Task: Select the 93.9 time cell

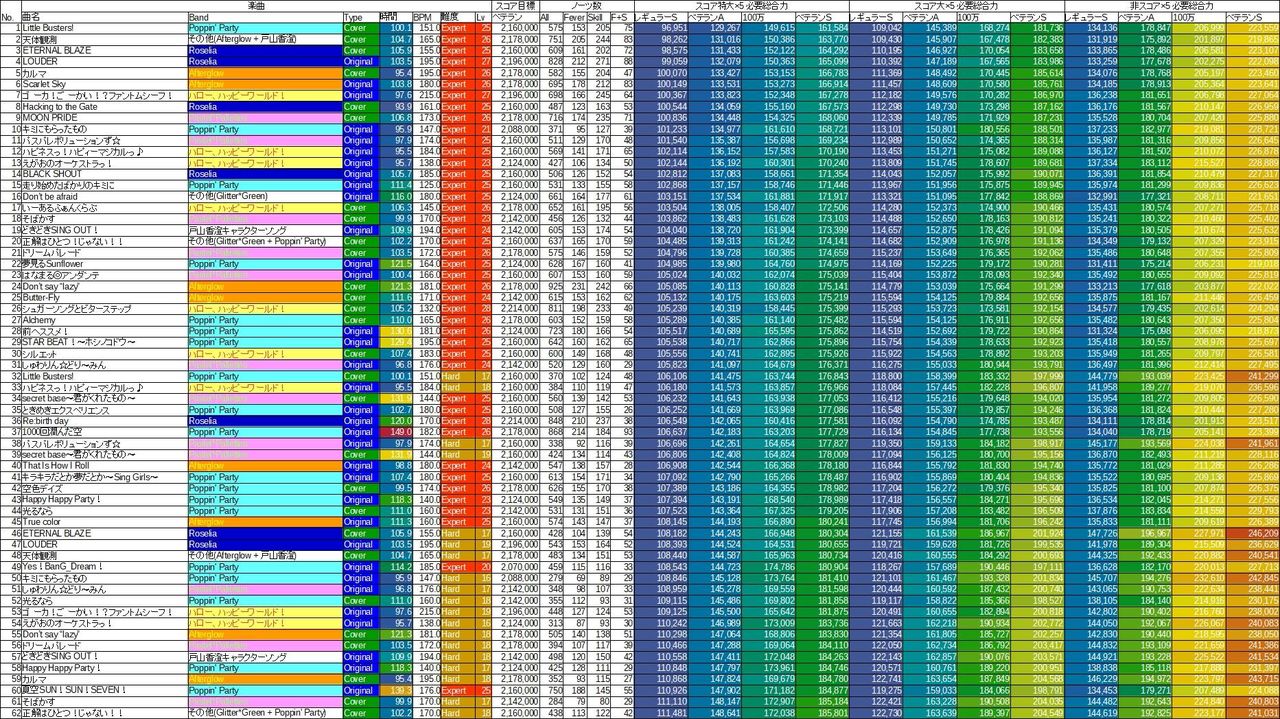Action: pos(396,106)
